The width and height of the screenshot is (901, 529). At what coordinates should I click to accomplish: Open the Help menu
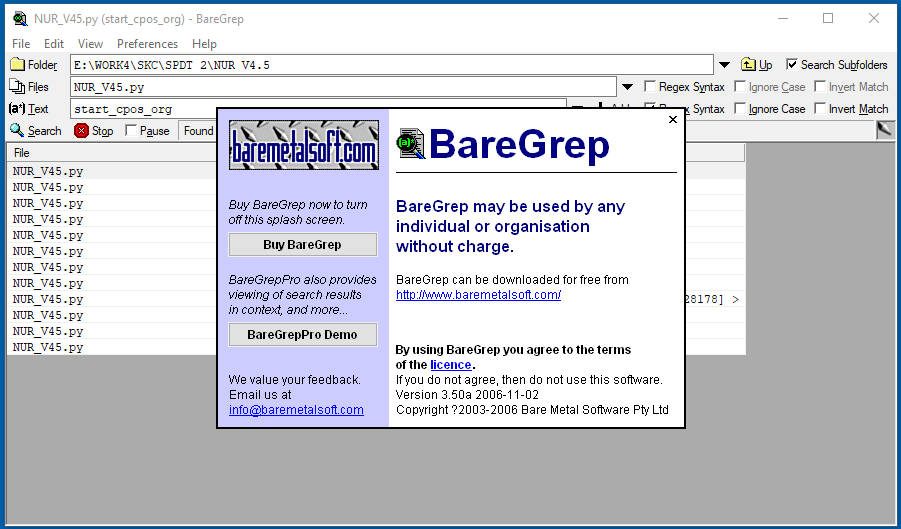pyautogui.click(x=204, y=44)
